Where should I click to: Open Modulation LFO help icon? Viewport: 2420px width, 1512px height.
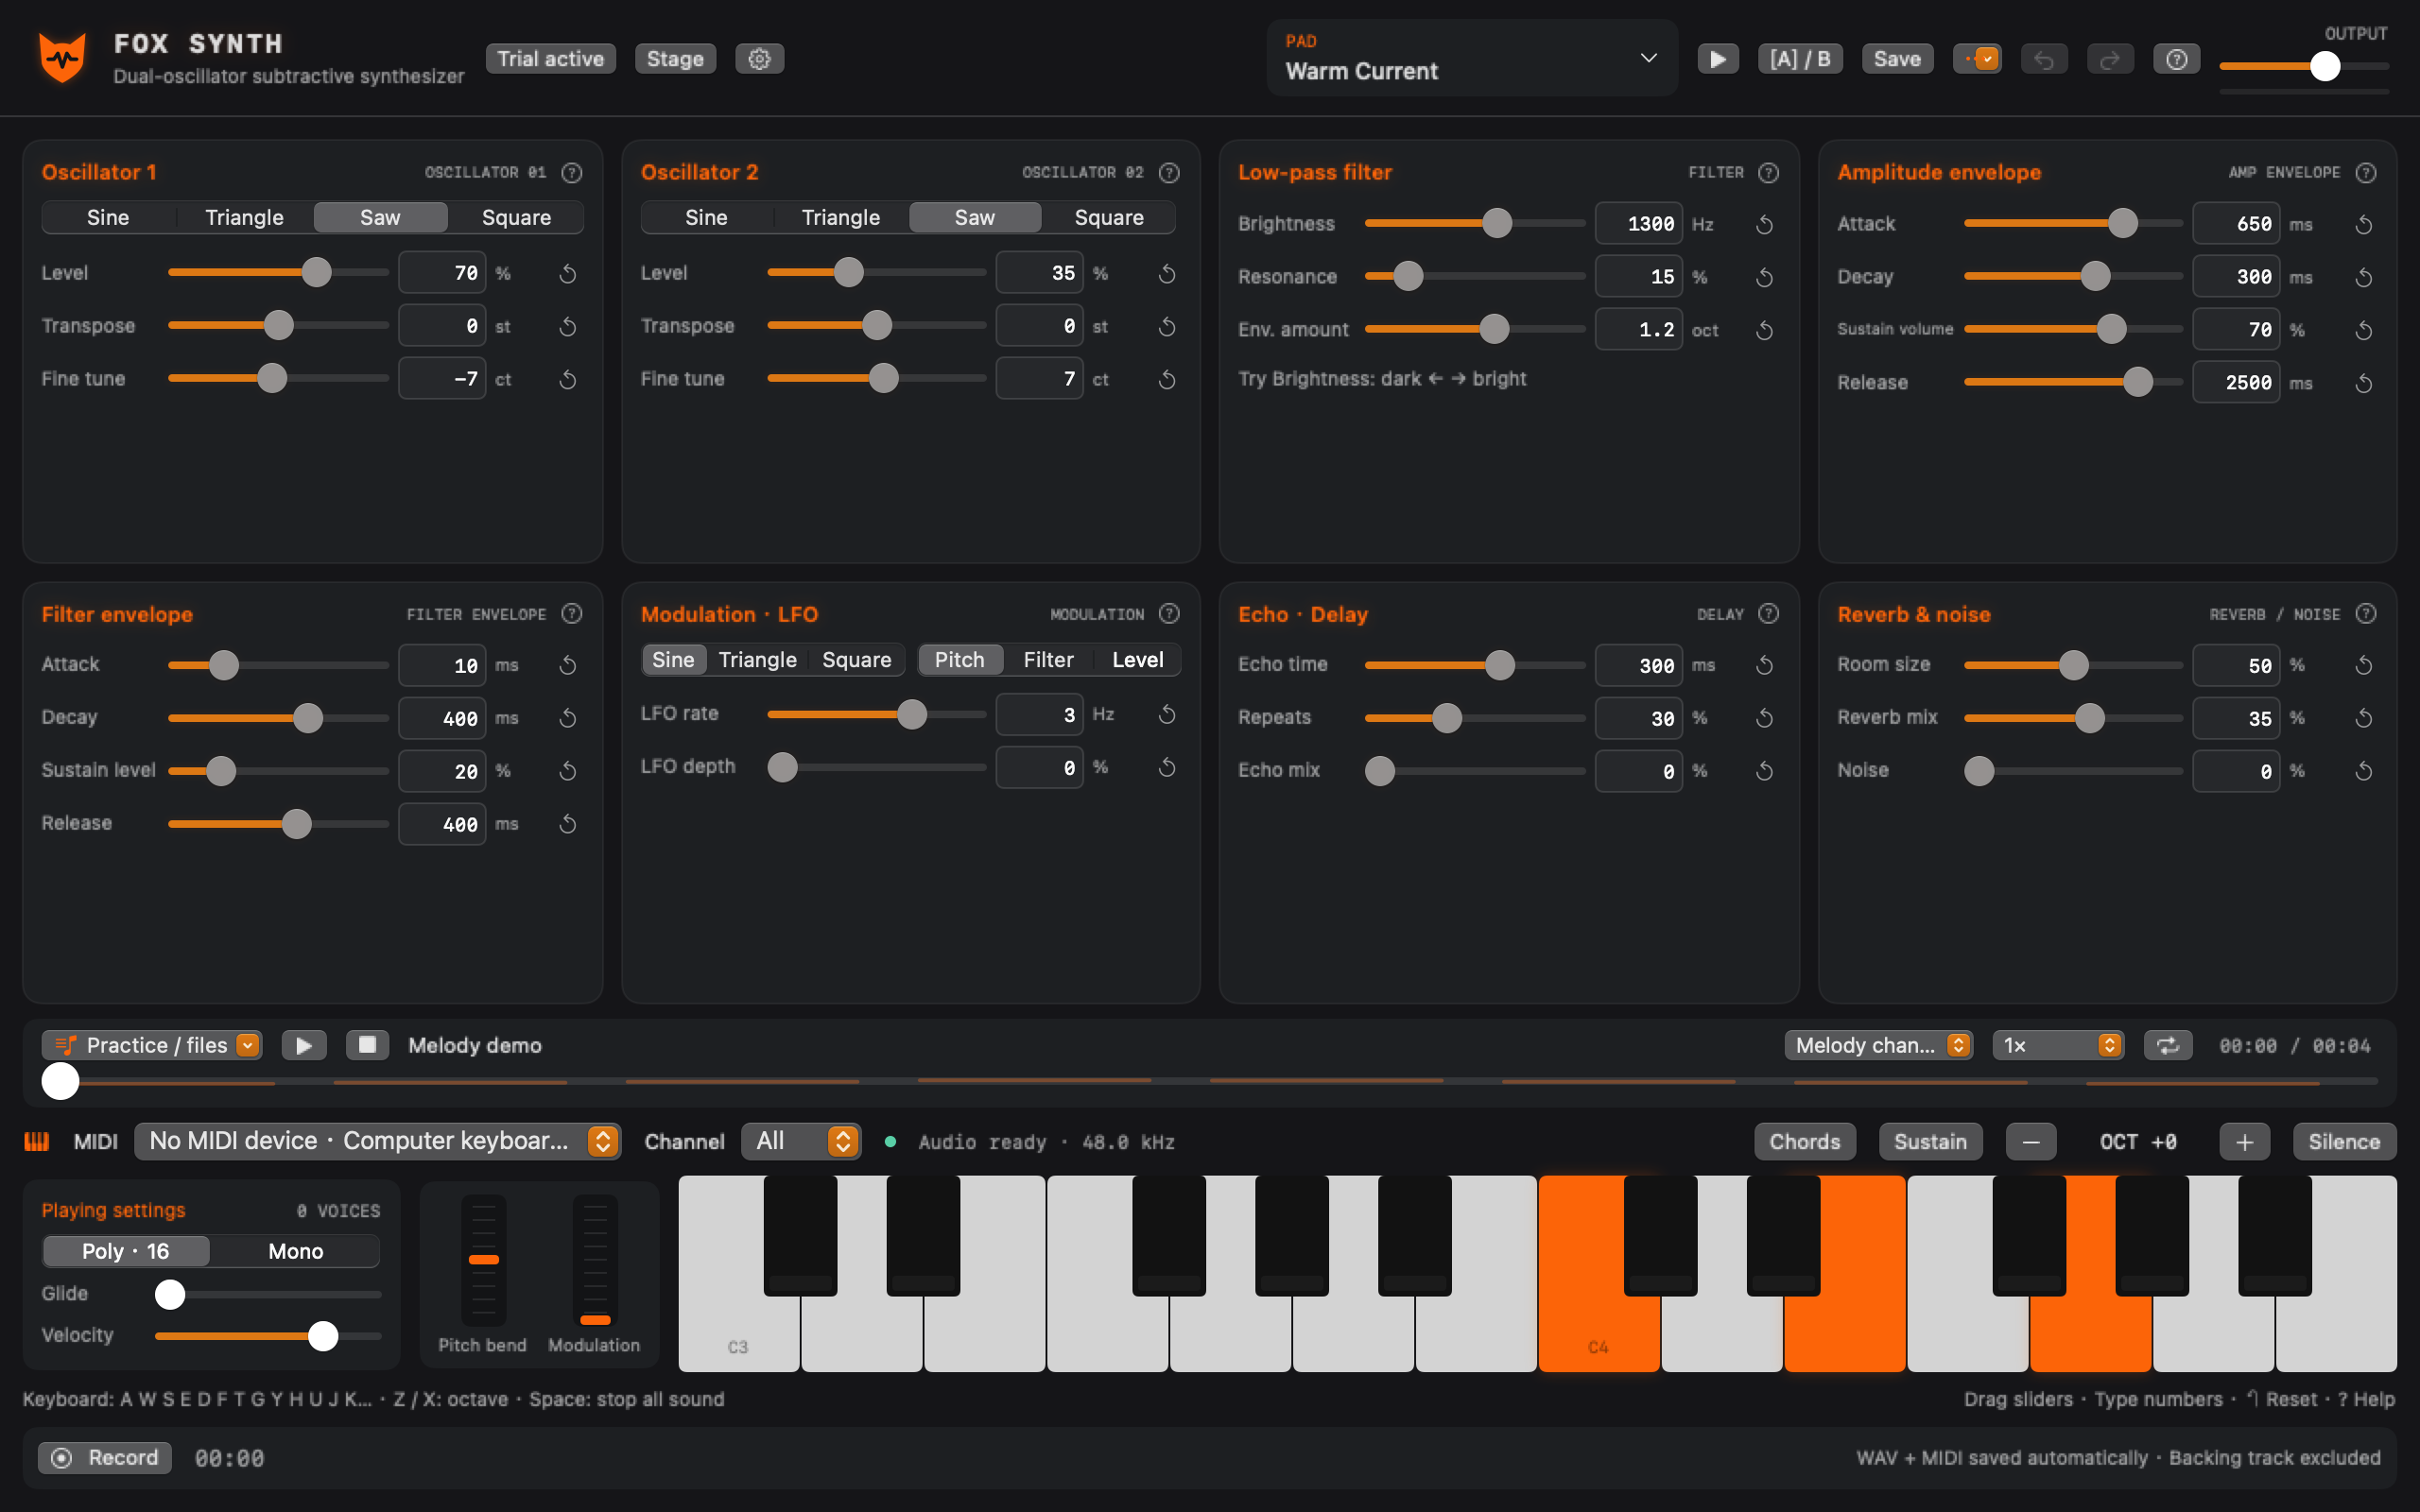(1169, 614)
